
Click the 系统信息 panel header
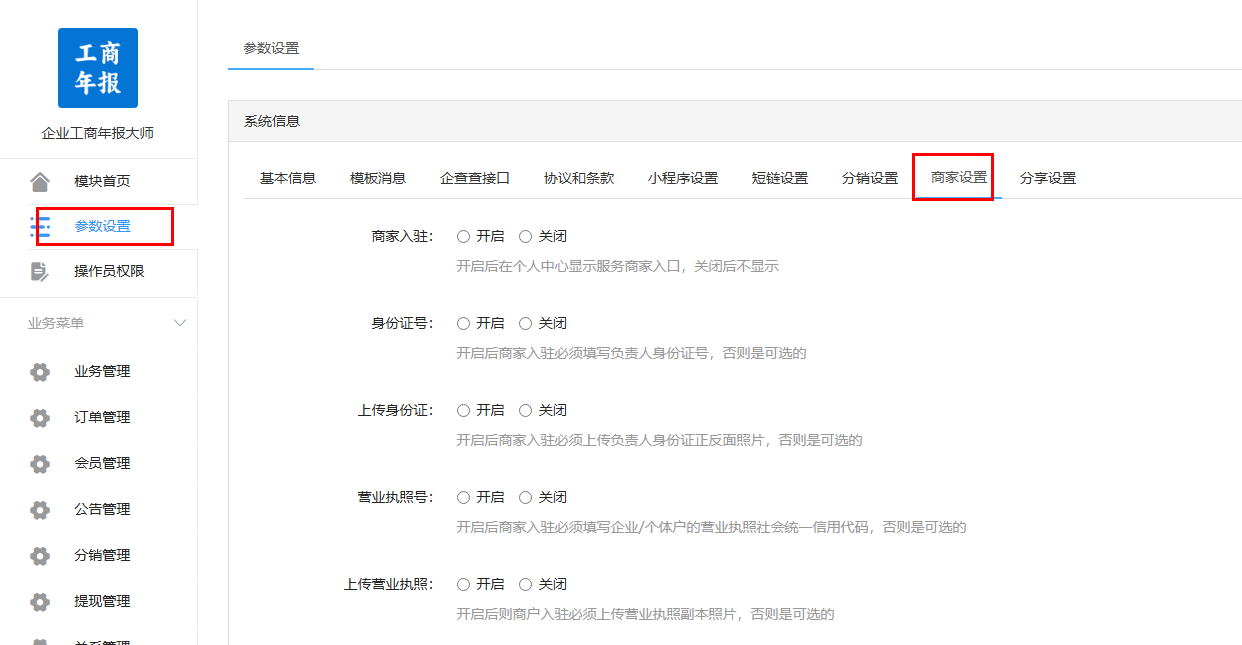[x=735, y=121]
